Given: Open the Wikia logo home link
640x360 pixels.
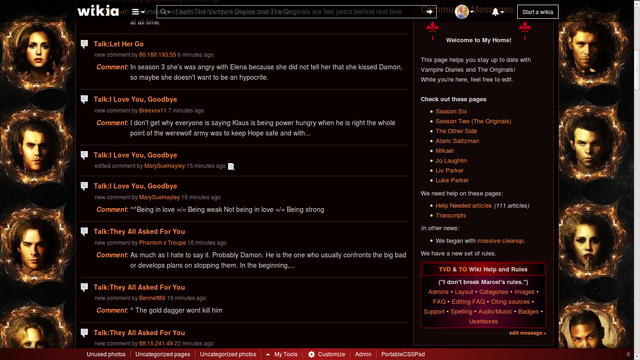Looking at the screenshot, I should click(x=98, y=11).
